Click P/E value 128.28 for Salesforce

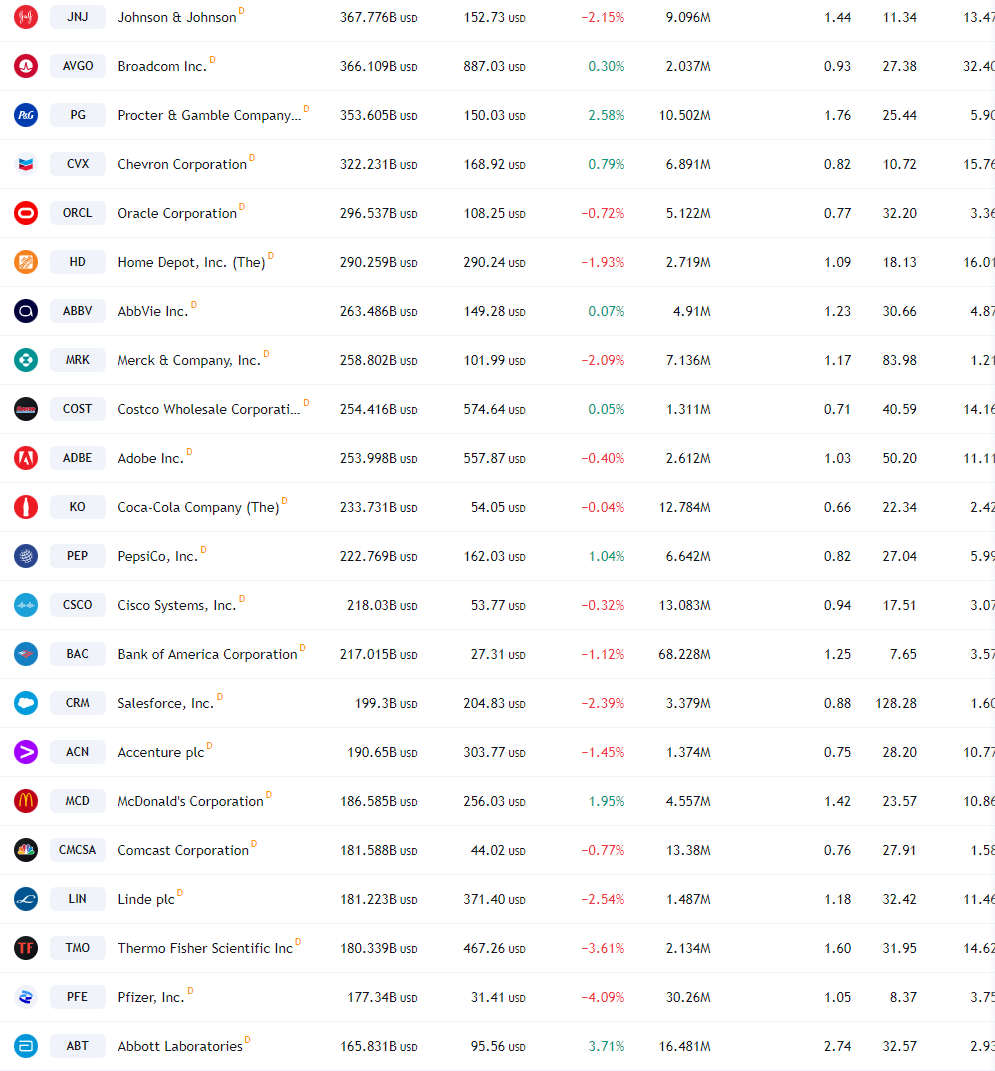point(896,703)
